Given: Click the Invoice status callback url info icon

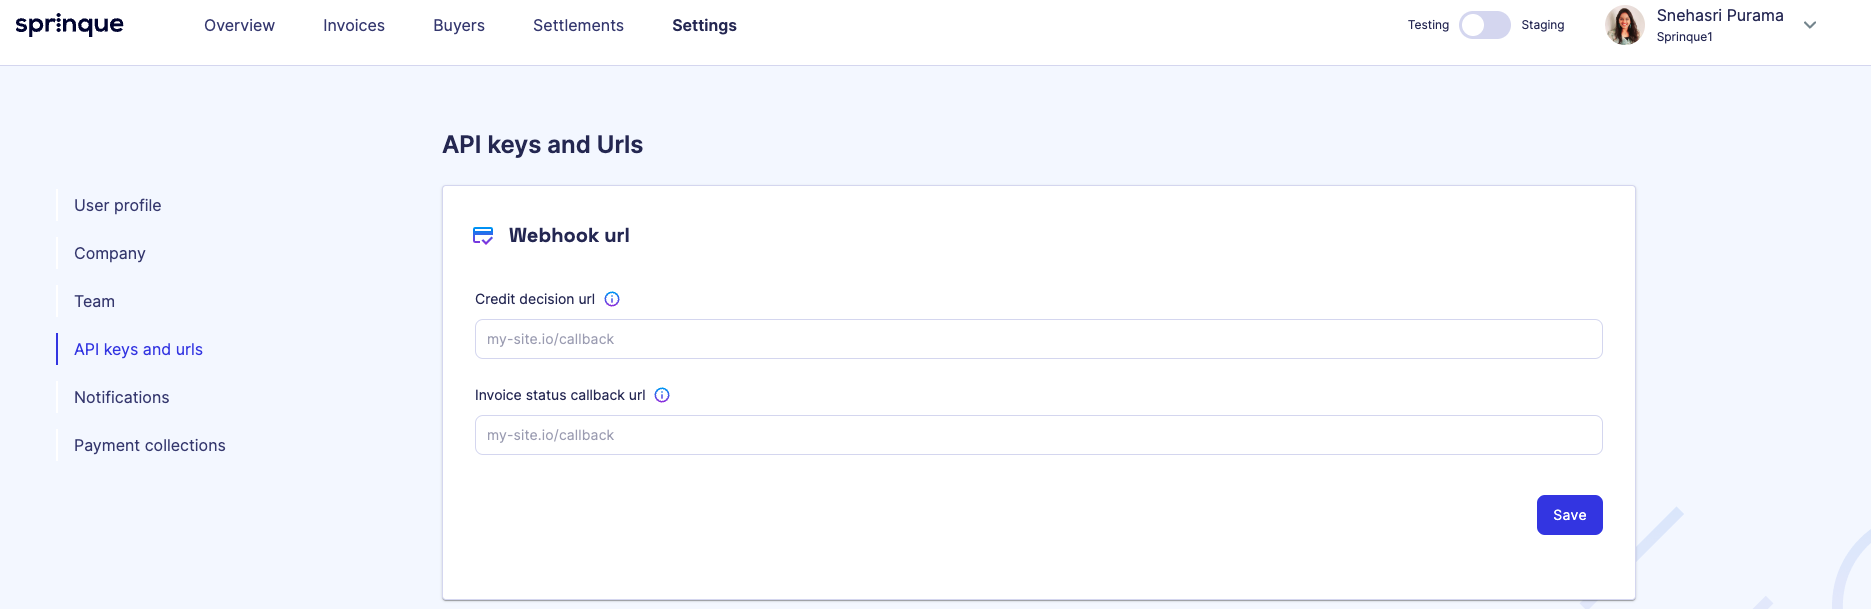Looking at the screenshot, I should pyautogui.click(x=662, y=395).
